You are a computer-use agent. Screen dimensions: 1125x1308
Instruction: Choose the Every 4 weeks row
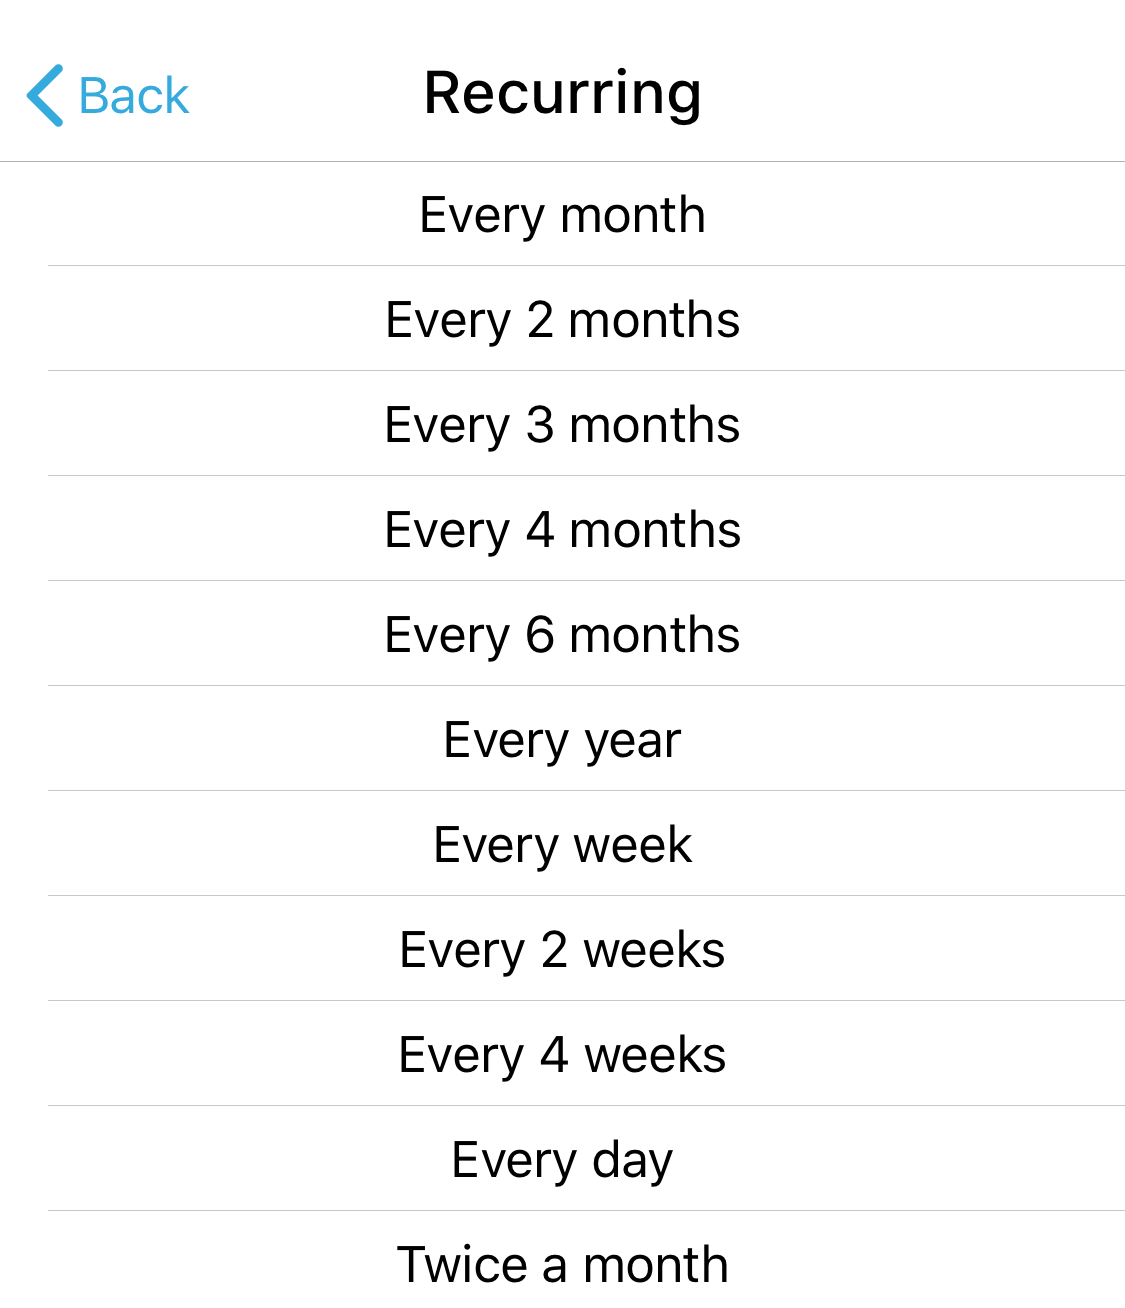pyautogui.click(x=562, y=1055)
